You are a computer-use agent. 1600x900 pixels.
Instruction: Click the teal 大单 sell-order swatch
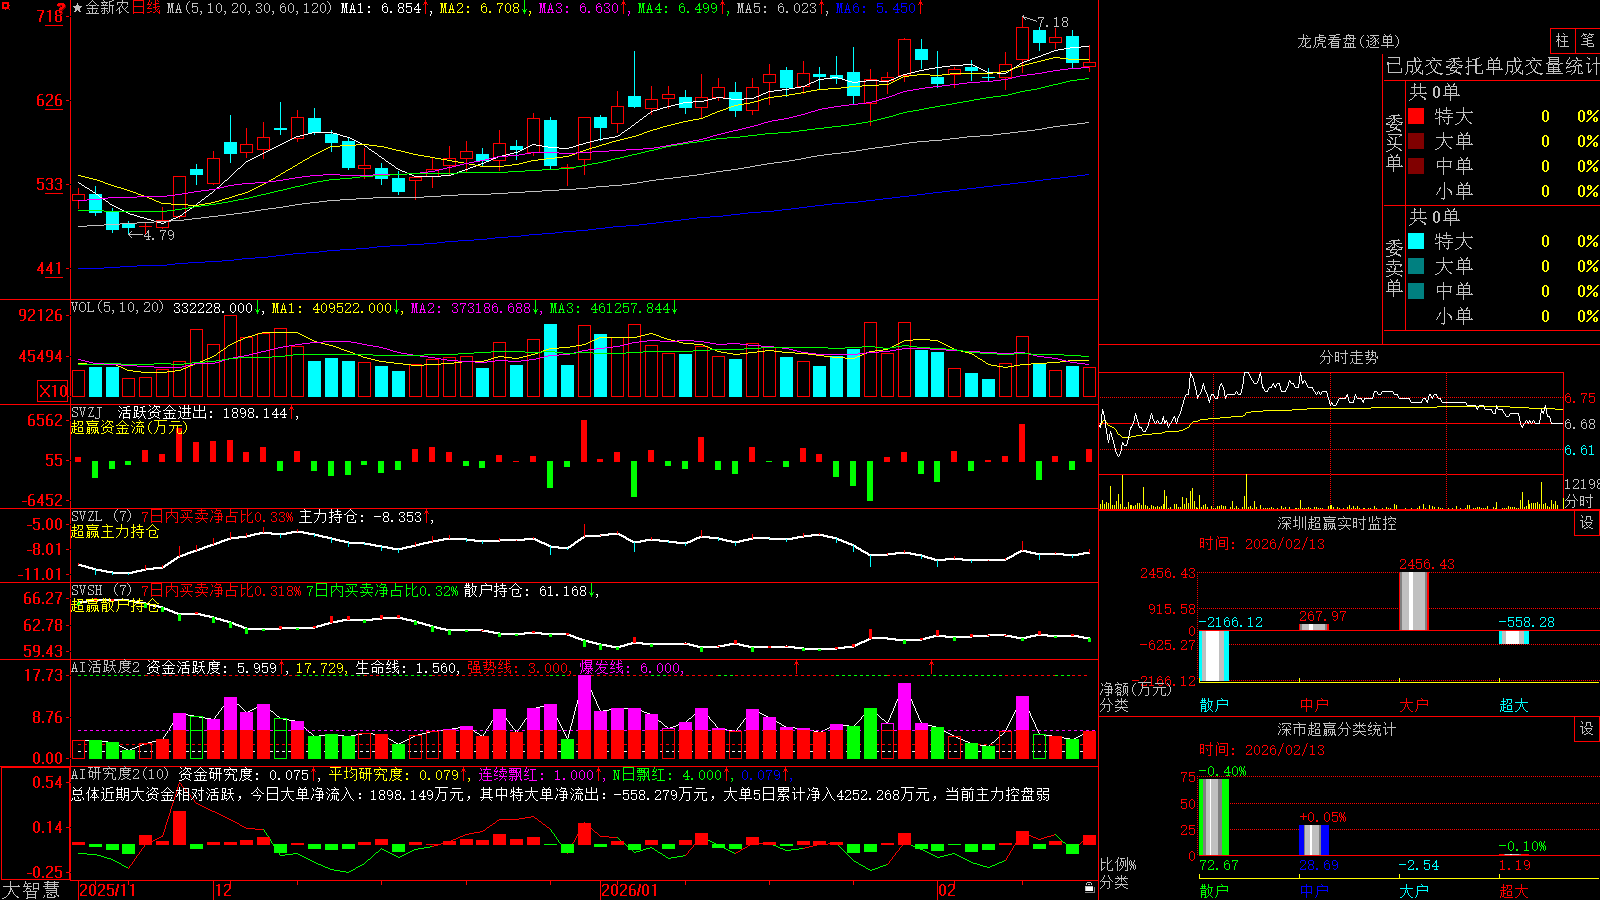click(1416, 266)
